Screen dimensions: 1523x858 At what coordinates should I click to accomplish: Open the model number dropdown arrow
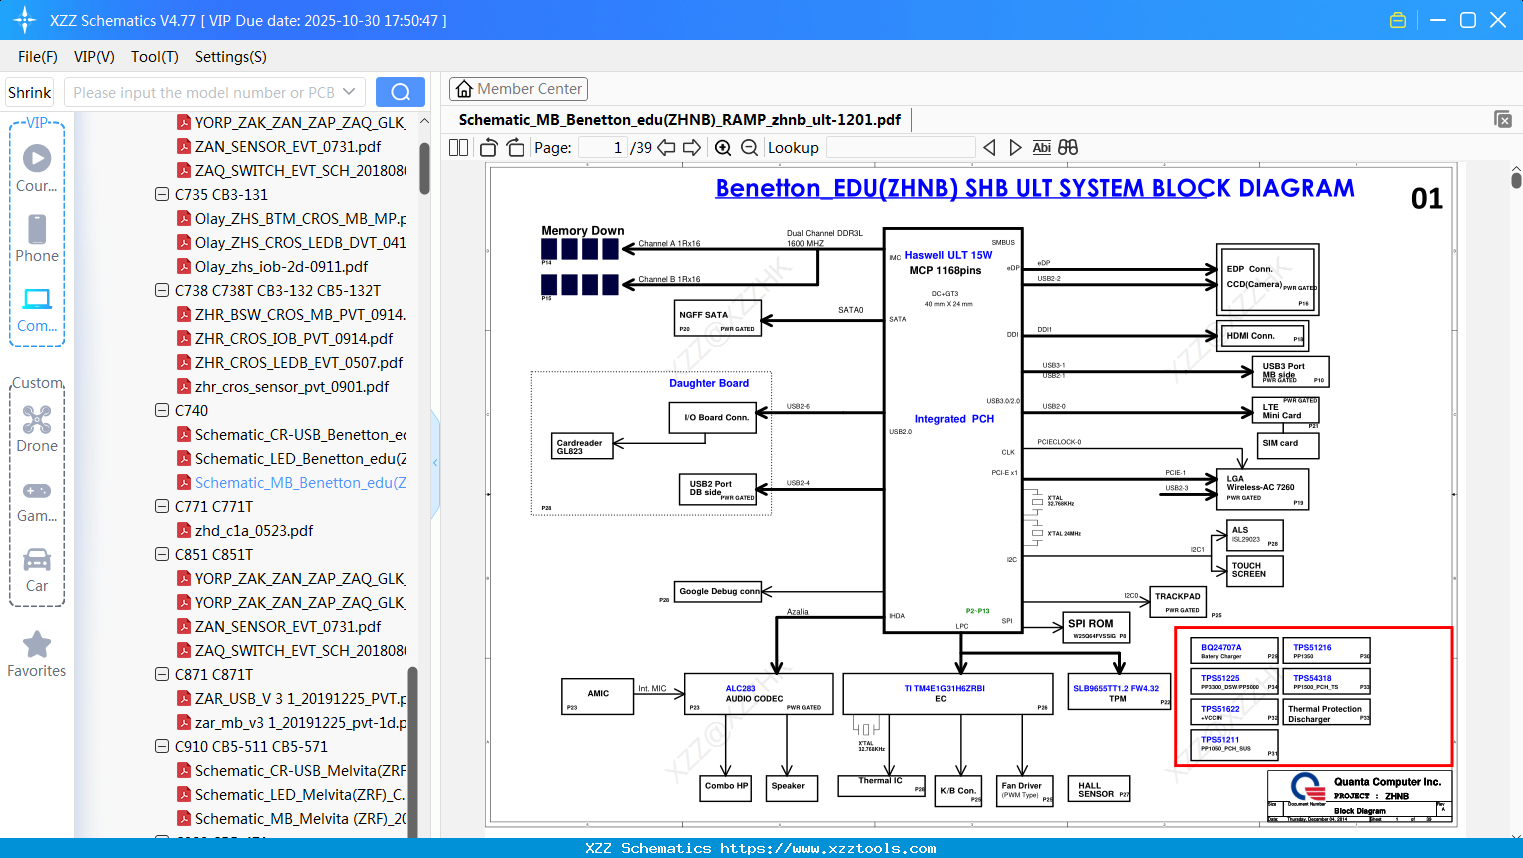point(349,92)
